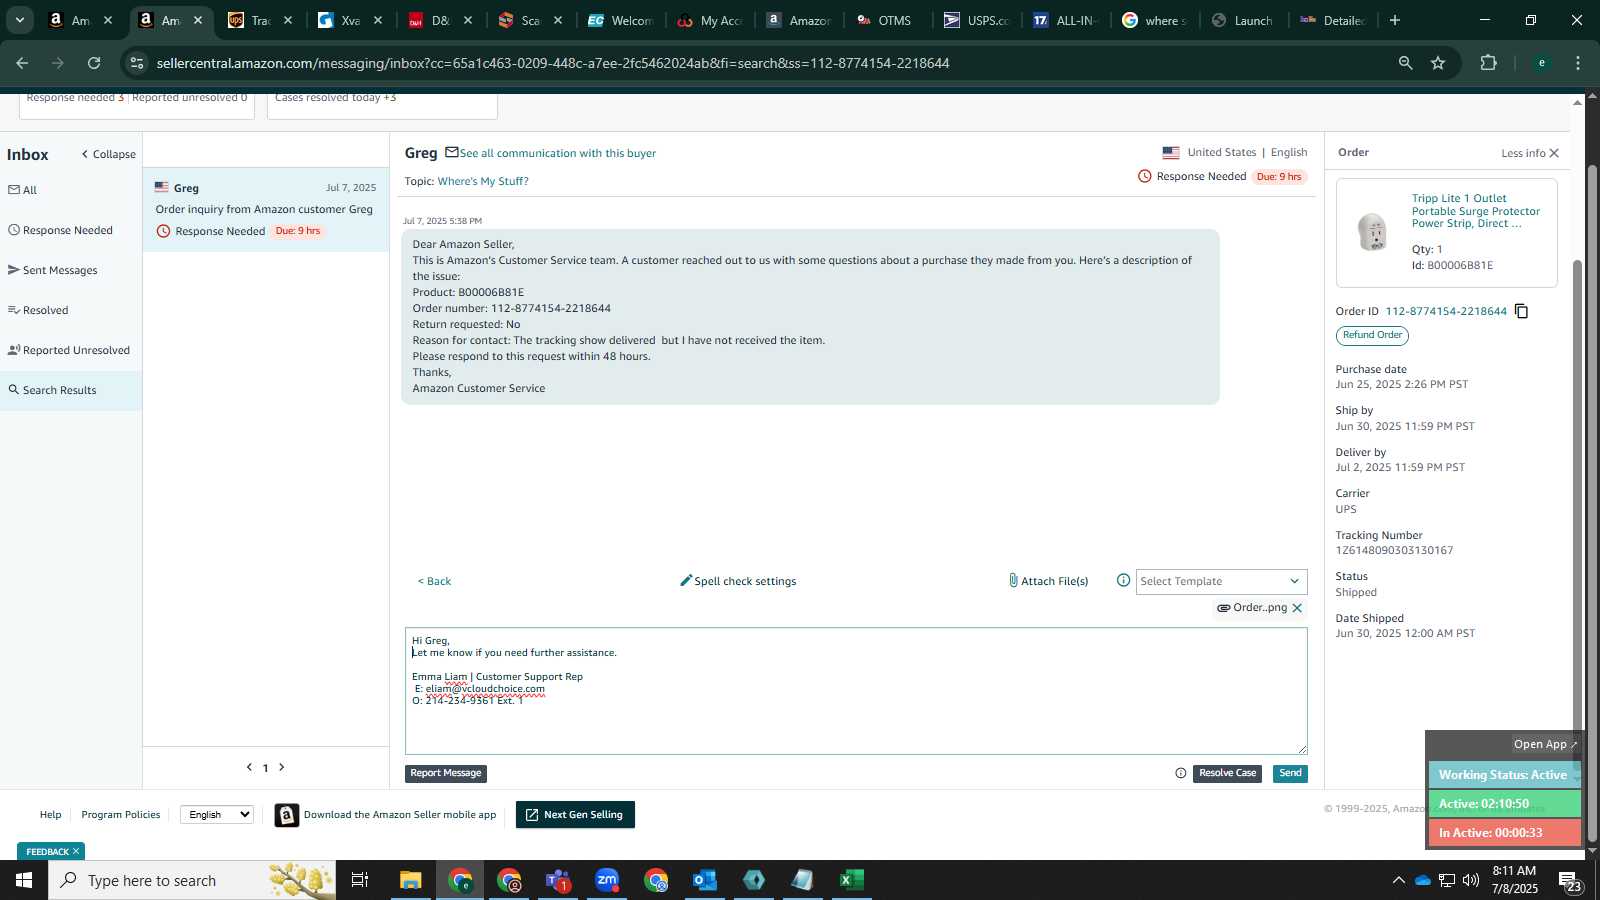Open the Resolved folder
This screenshot has height=900, width=1600.
[x=38, y=310]
